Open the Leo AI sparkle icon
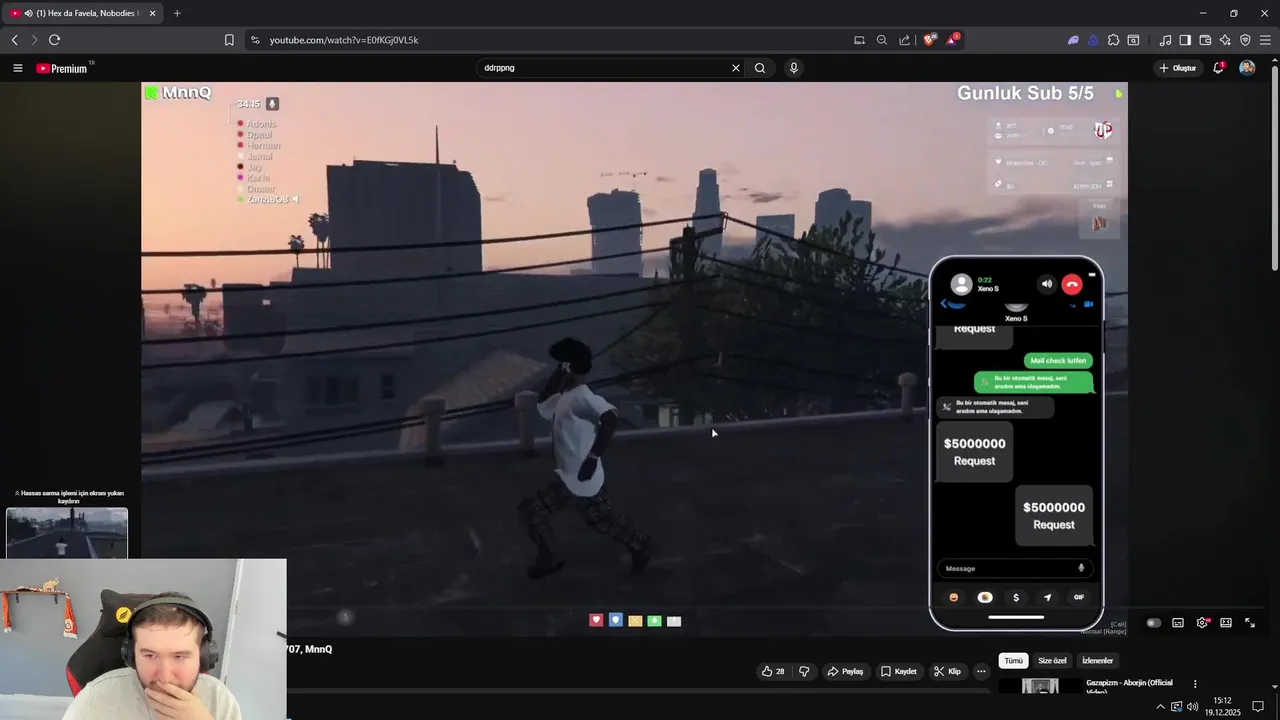The width and height of the screenshot is (1280, 720). pyautogui.click(x=1225, y=40)
